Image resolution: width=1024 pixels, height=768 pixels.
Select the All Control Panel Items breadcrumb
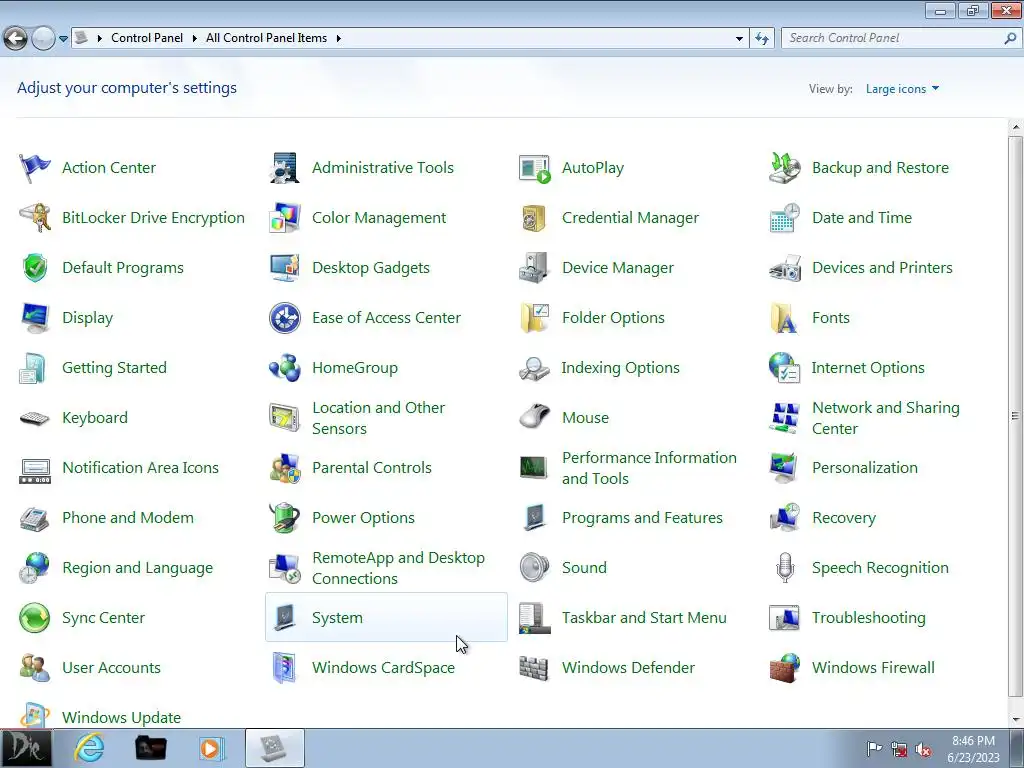(x=266, y=38)
